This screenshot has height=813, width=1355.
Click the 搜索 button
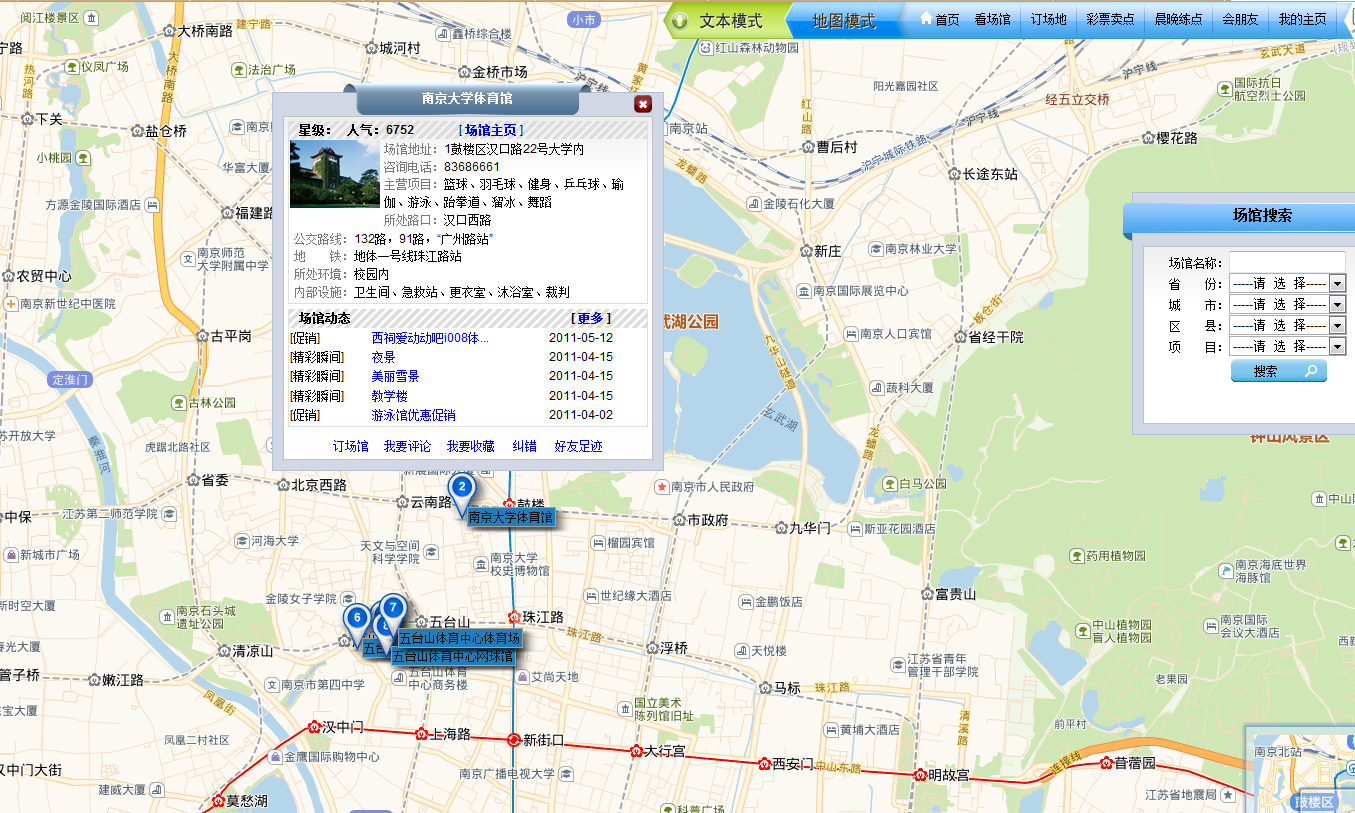(1278, 371)
